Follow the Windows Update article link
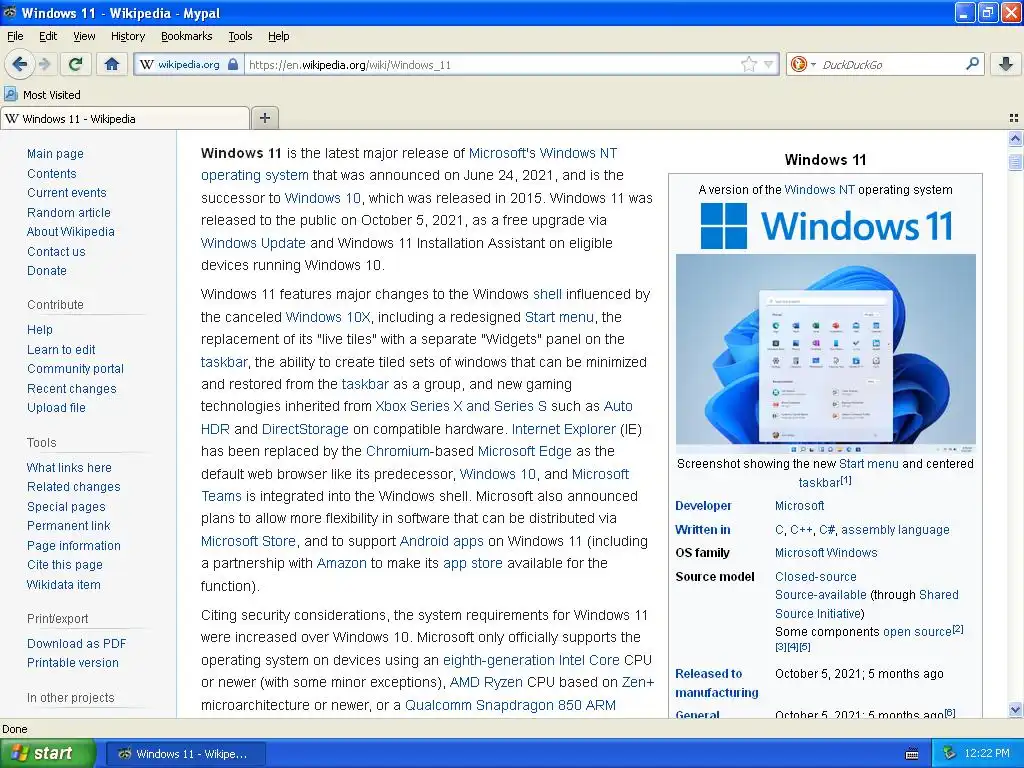The width and height of the screenshot is (1024, 768). 253,243
